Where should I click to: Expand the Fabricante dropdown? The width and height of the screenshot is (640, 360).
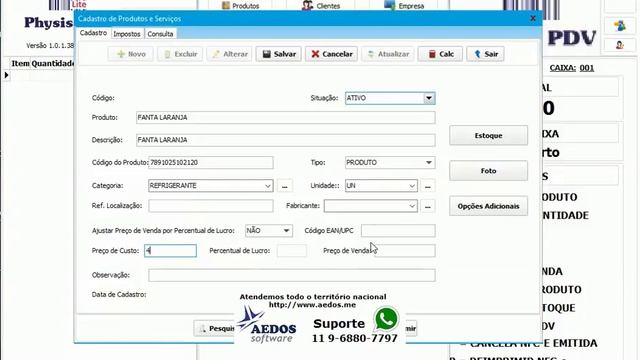(412, 206)
